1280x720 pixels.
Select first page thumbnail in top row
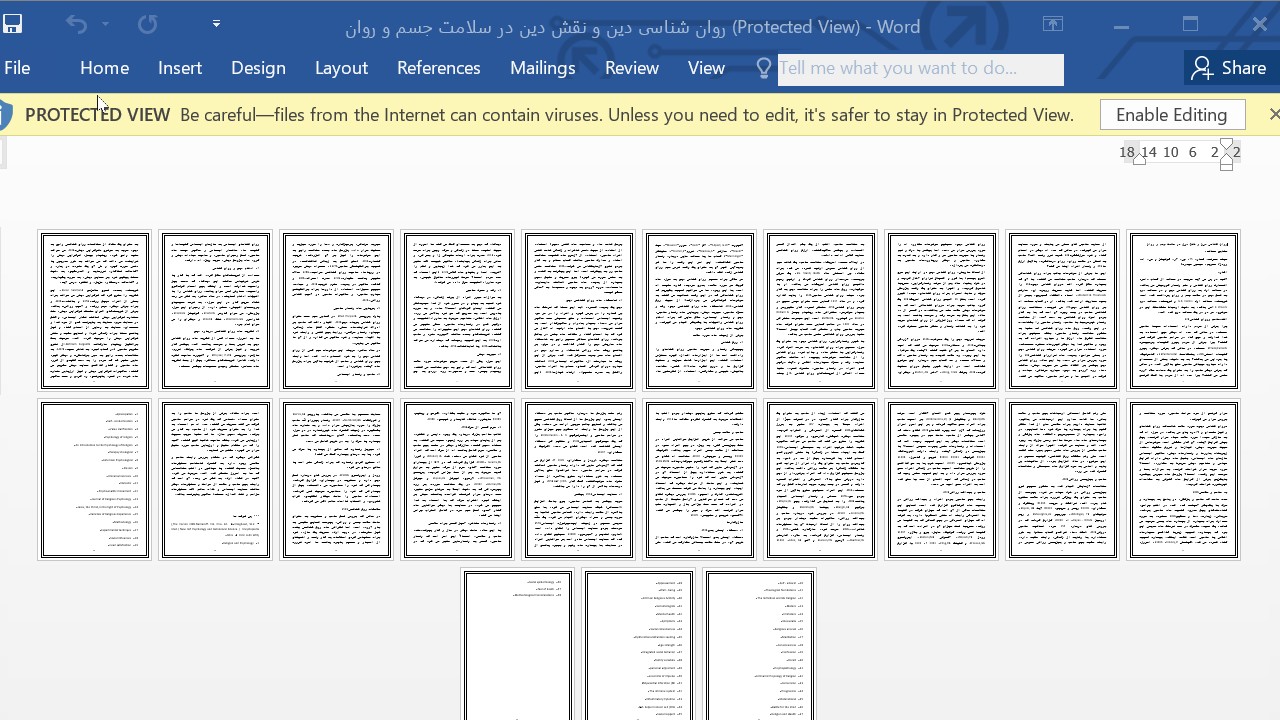click(x=95, y=311)
